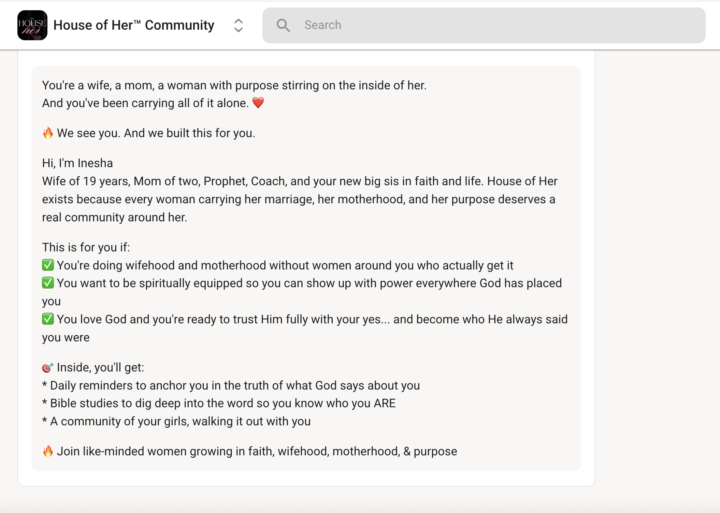Click the "Hi, I'm Inesha" line
This screenshot has height=513, width=720.
click(x=78, y=163)
